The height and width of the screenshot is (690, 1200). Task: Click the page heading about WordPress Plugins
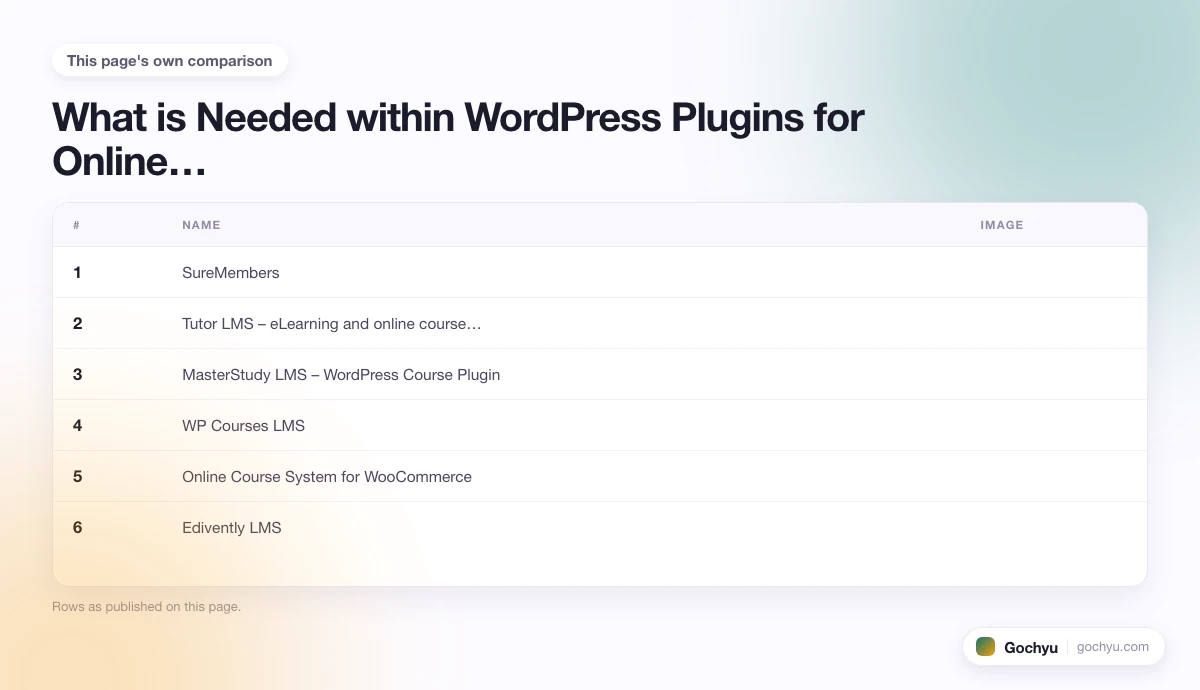tap(458, 139)
